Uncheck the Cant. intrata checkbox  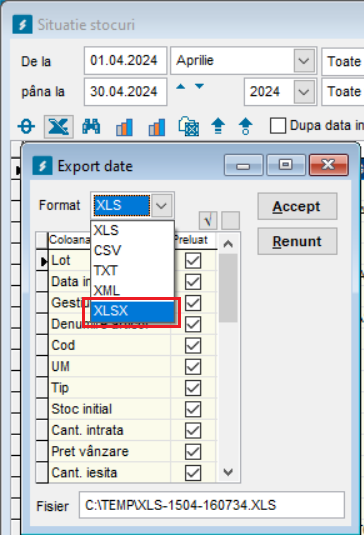pyautogui.click(x=193, y=431)
